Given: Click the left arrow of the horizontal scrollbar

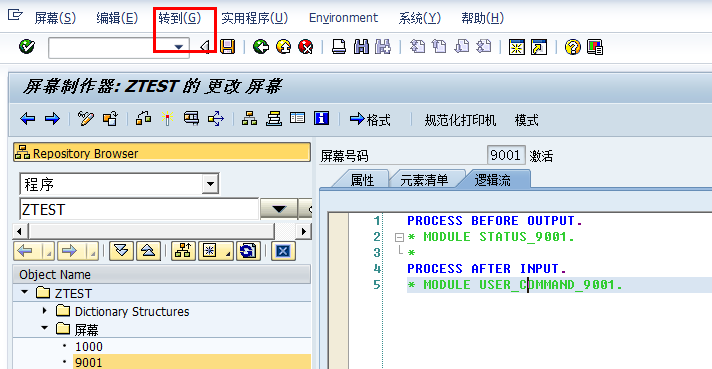Looking at the screenshot, I should point(19,231).
